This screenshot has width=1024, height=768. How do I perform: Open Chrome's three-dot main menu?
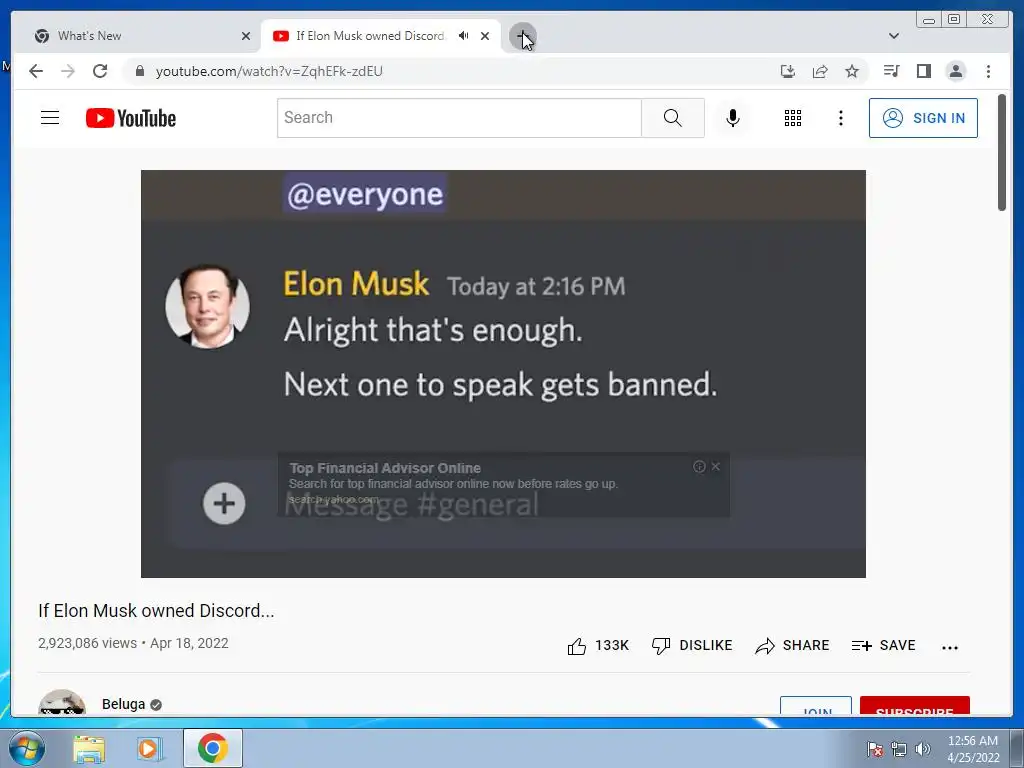click(x=988, y=71)
